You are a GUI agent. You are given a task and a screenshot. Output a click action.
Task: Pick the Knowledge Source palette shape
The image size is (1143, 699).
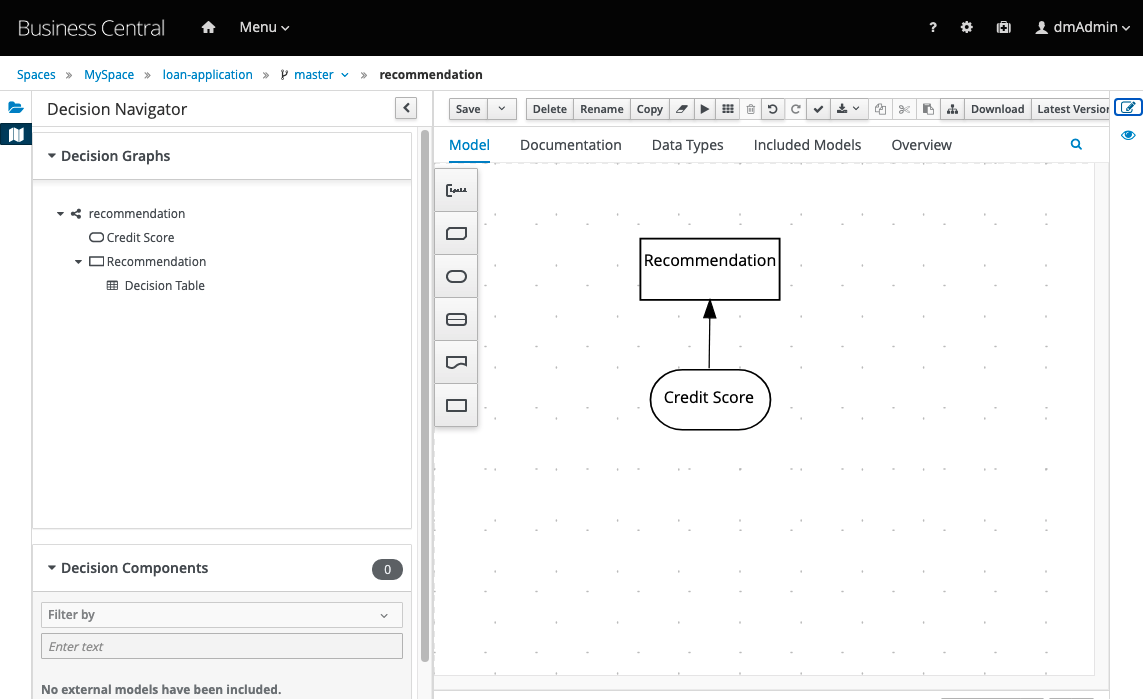(456, 363)
